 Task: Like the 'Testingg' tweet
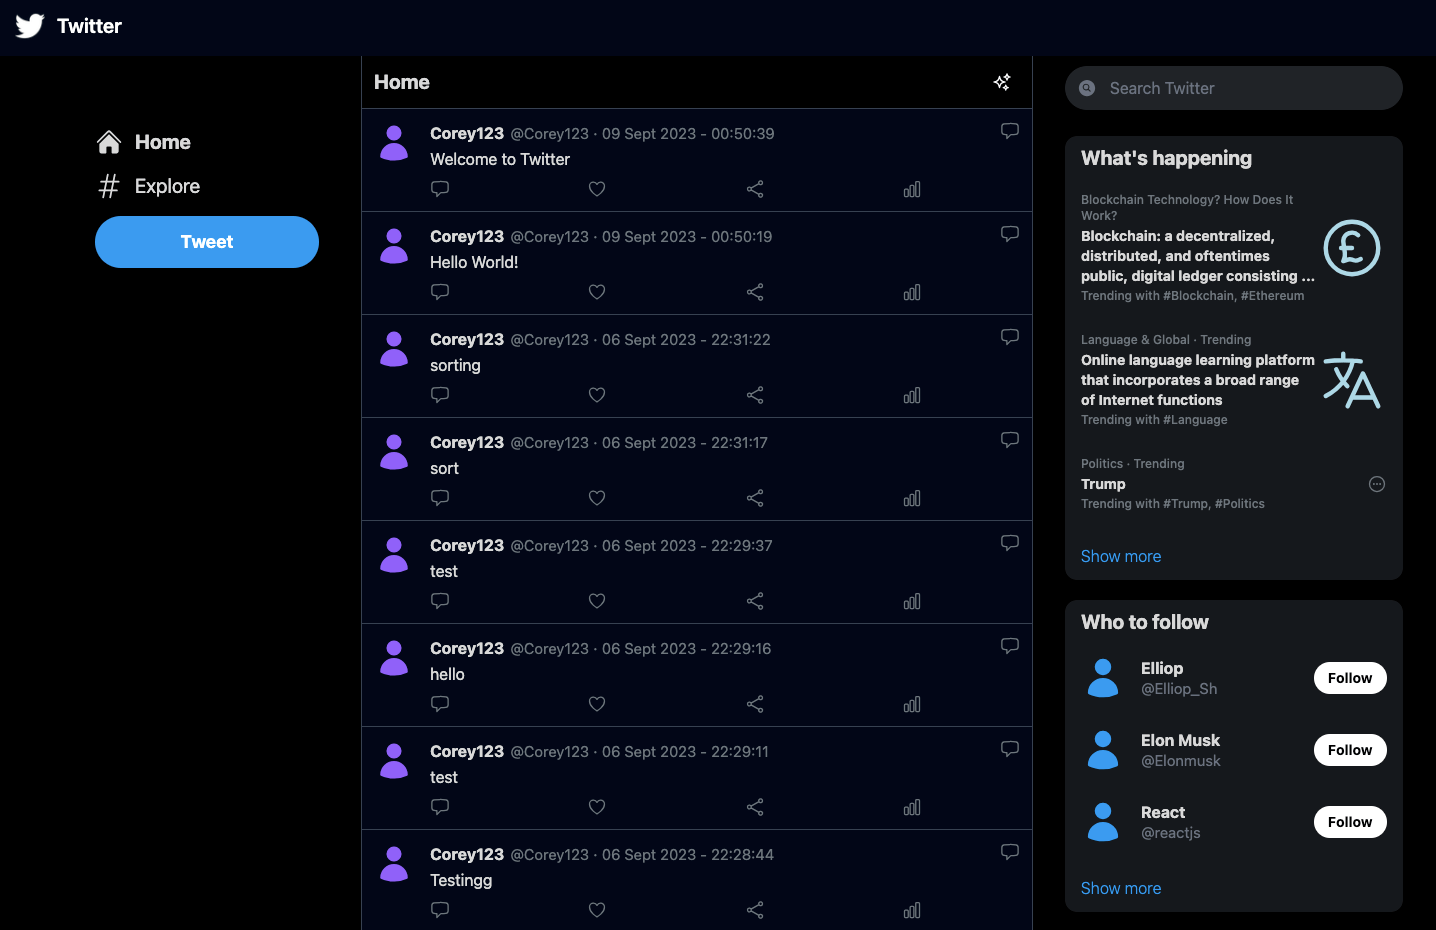click(x=597, y=910)
